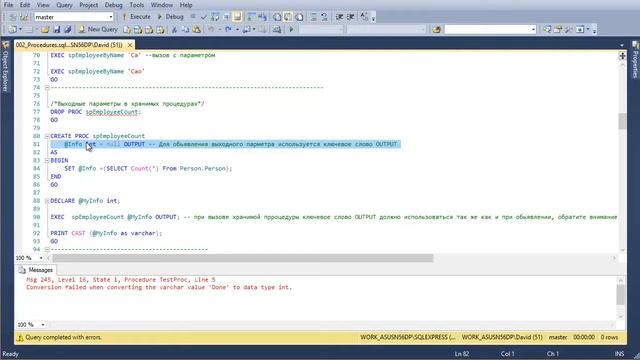Viewport: 640px width, 360px height.
Task: Select the 002_Procedures.sql document tab
Action: pyautogui.click(x=69, y=45)
